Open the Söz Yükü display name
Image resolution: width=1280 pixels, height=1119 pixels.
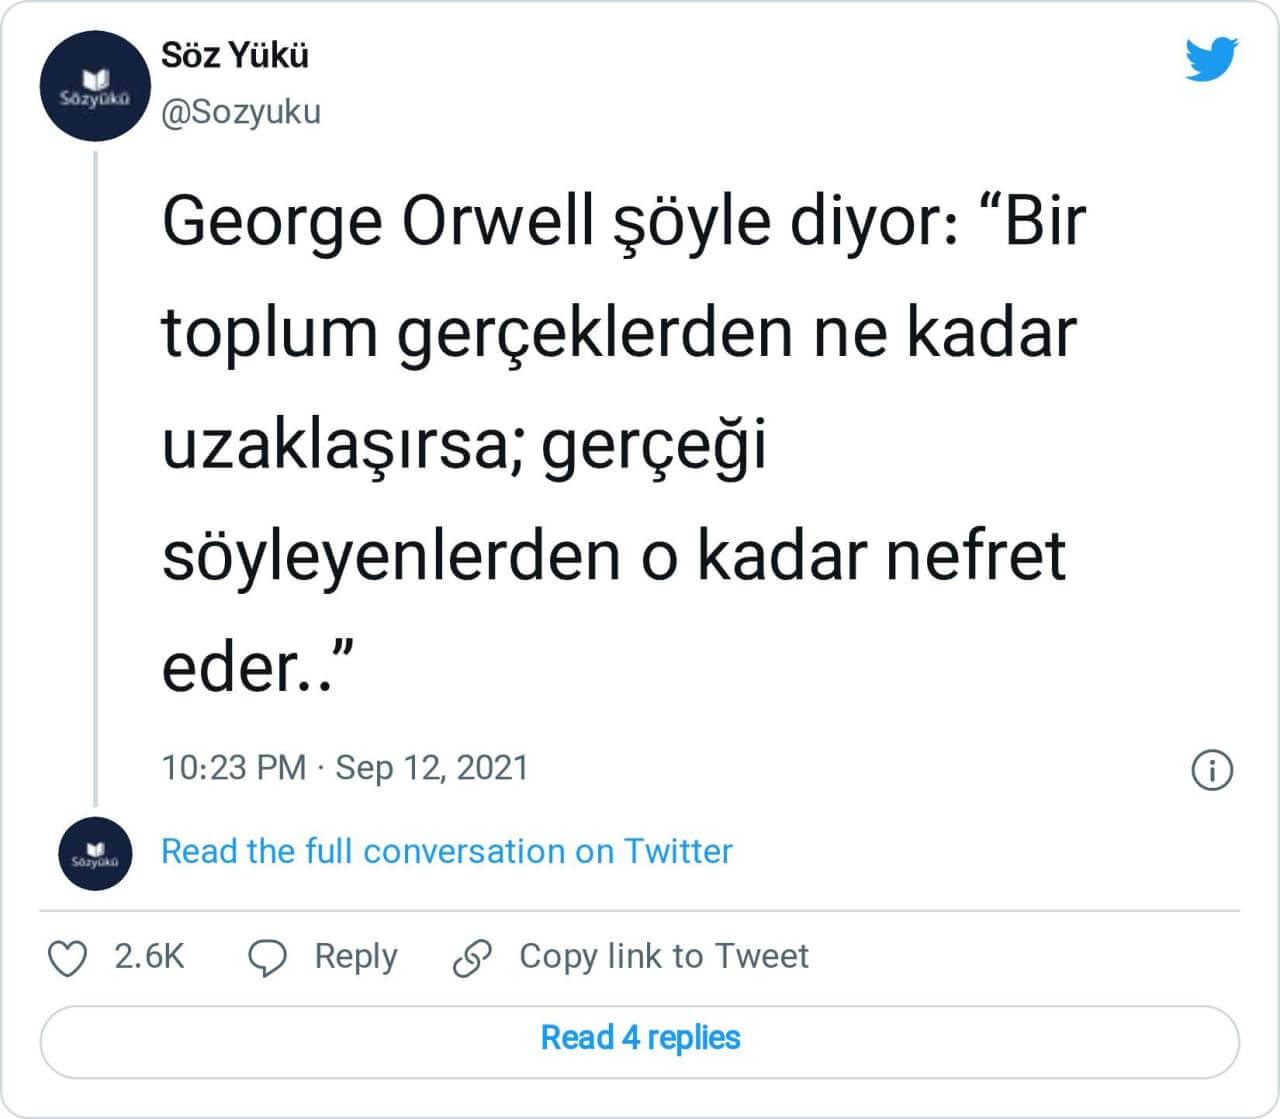235,55
